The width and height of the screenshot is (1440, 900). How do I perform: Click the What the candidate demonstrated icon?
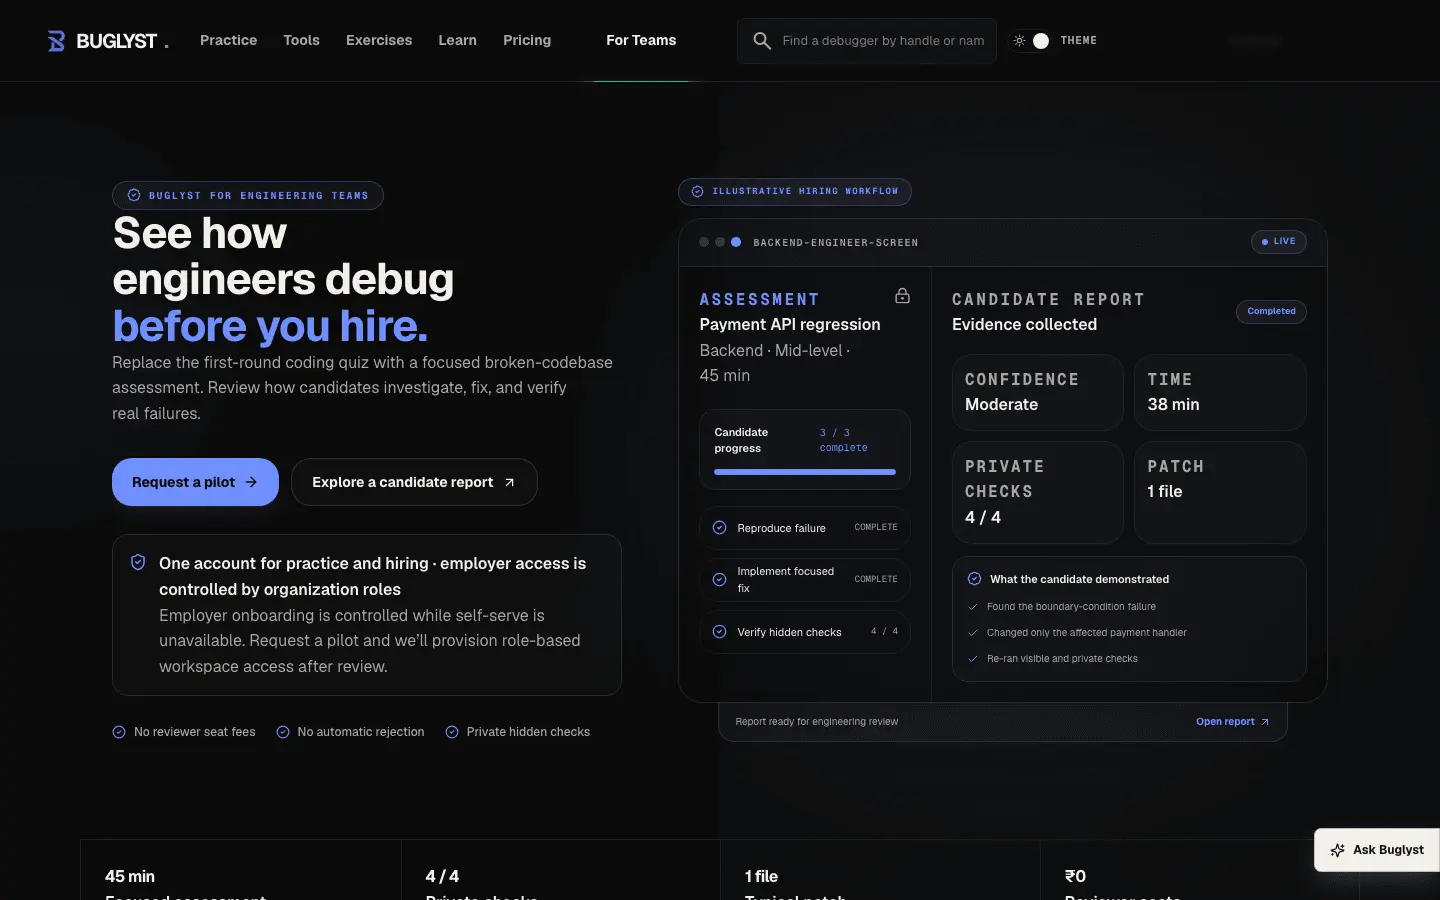[x=974, y=578]
